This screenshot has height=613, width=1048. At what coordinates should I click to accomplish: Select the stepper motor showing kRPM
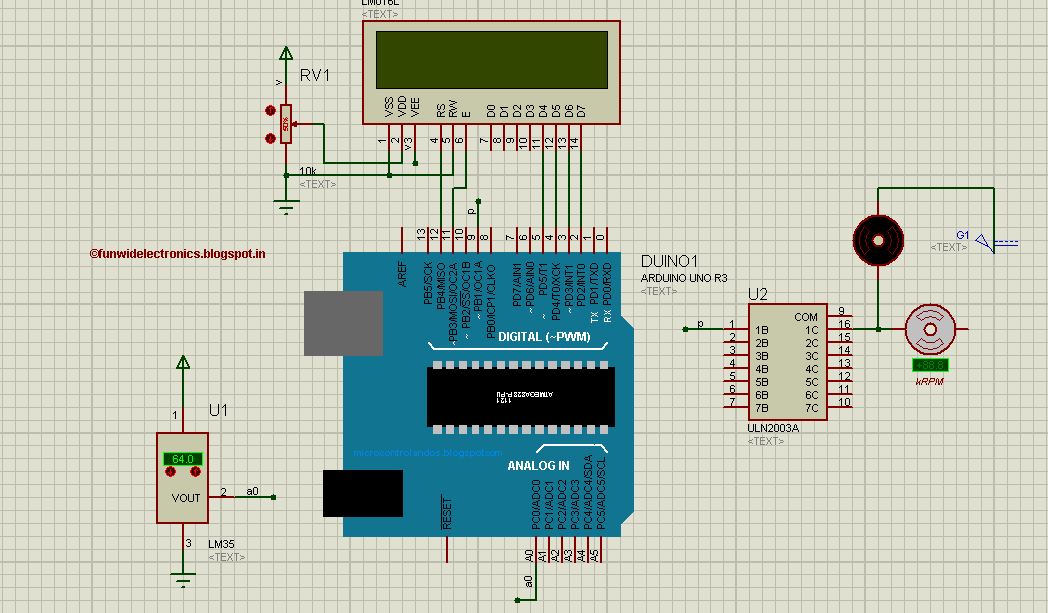point(930,327)
